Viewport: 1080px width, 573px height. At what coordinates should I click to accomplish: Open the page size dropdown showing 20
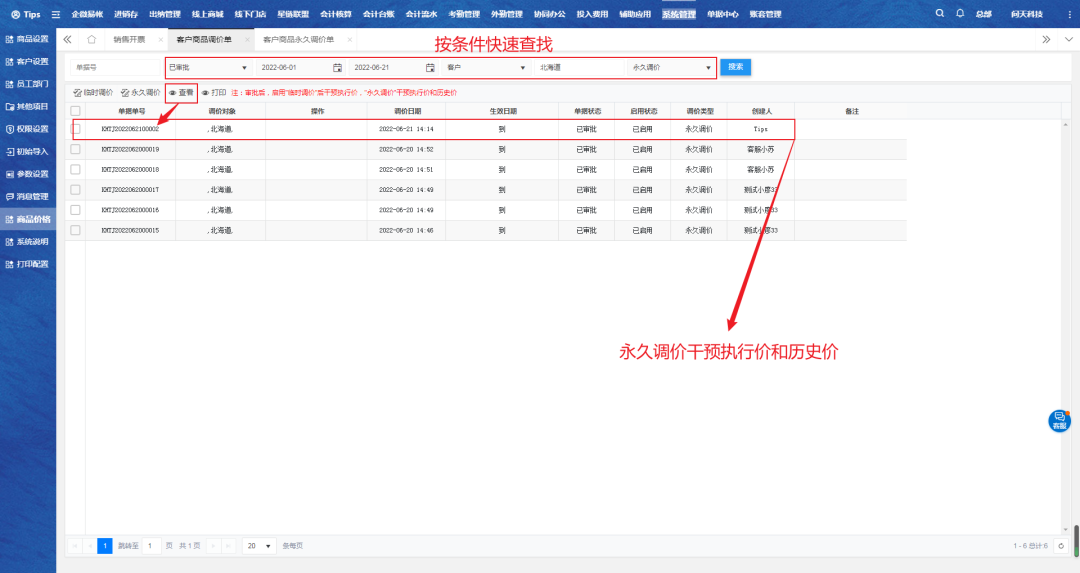[x=260, y=546]
